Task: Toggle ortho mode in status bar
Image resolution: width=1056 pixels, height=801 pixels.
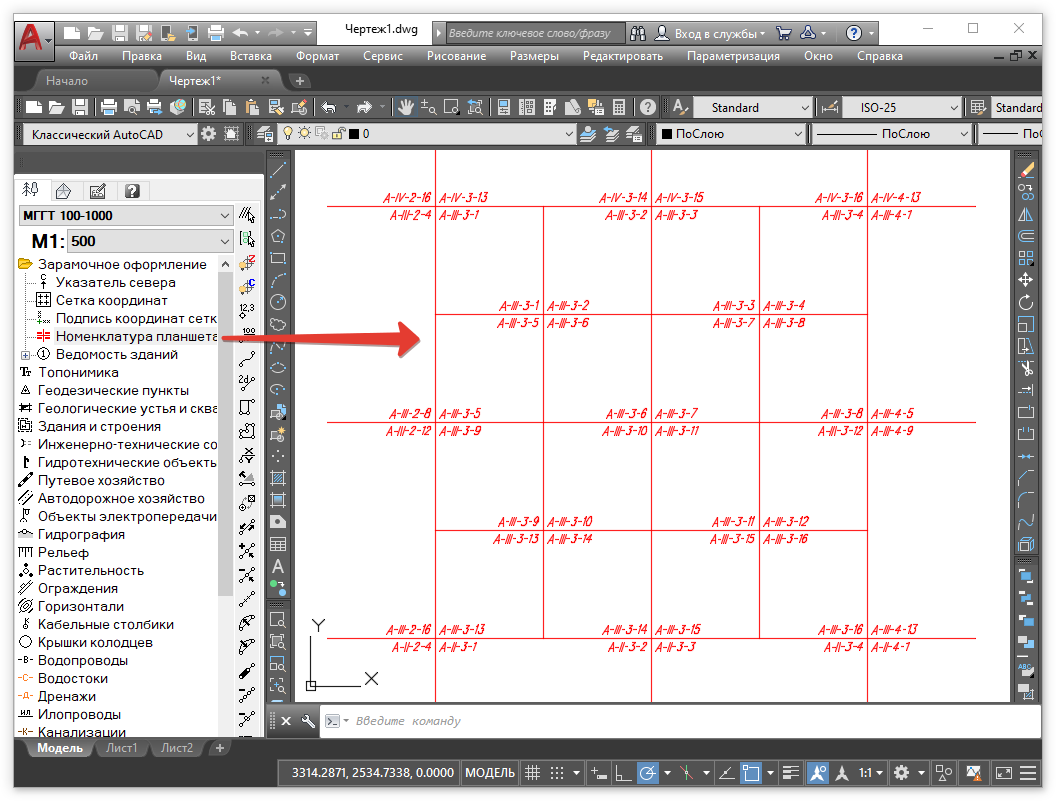Action: (x=622, y=772)
